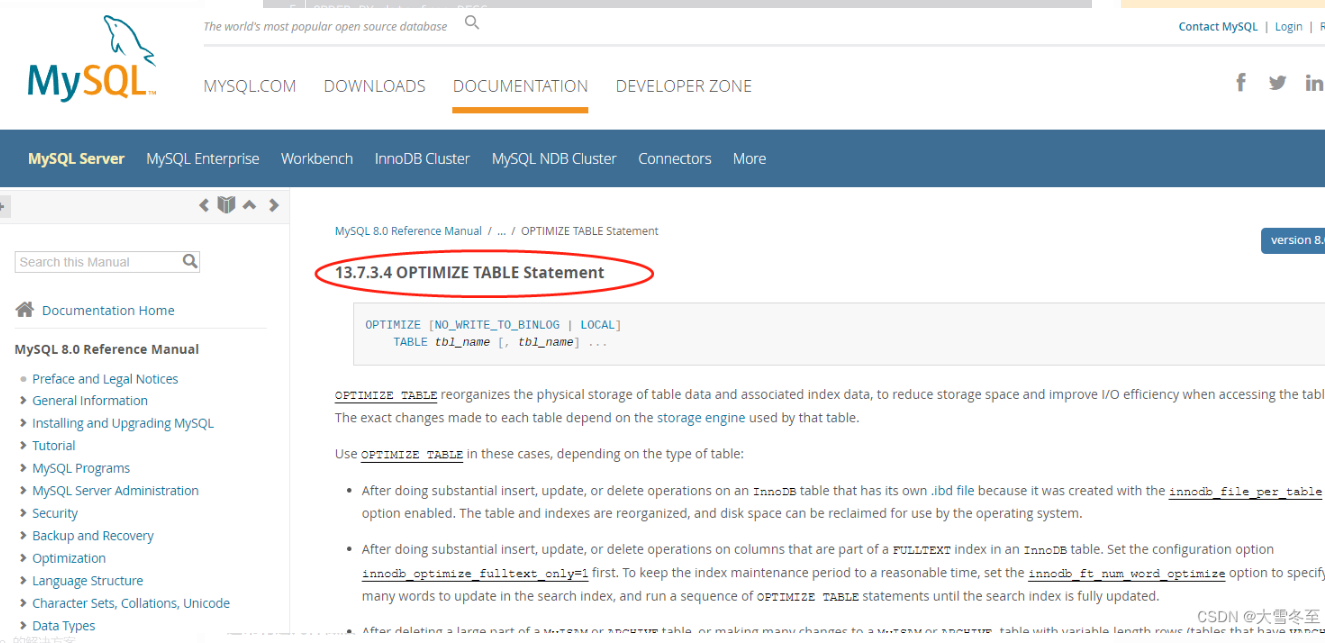Follow the storage engine hyperlink in the text

coord(702,417)
